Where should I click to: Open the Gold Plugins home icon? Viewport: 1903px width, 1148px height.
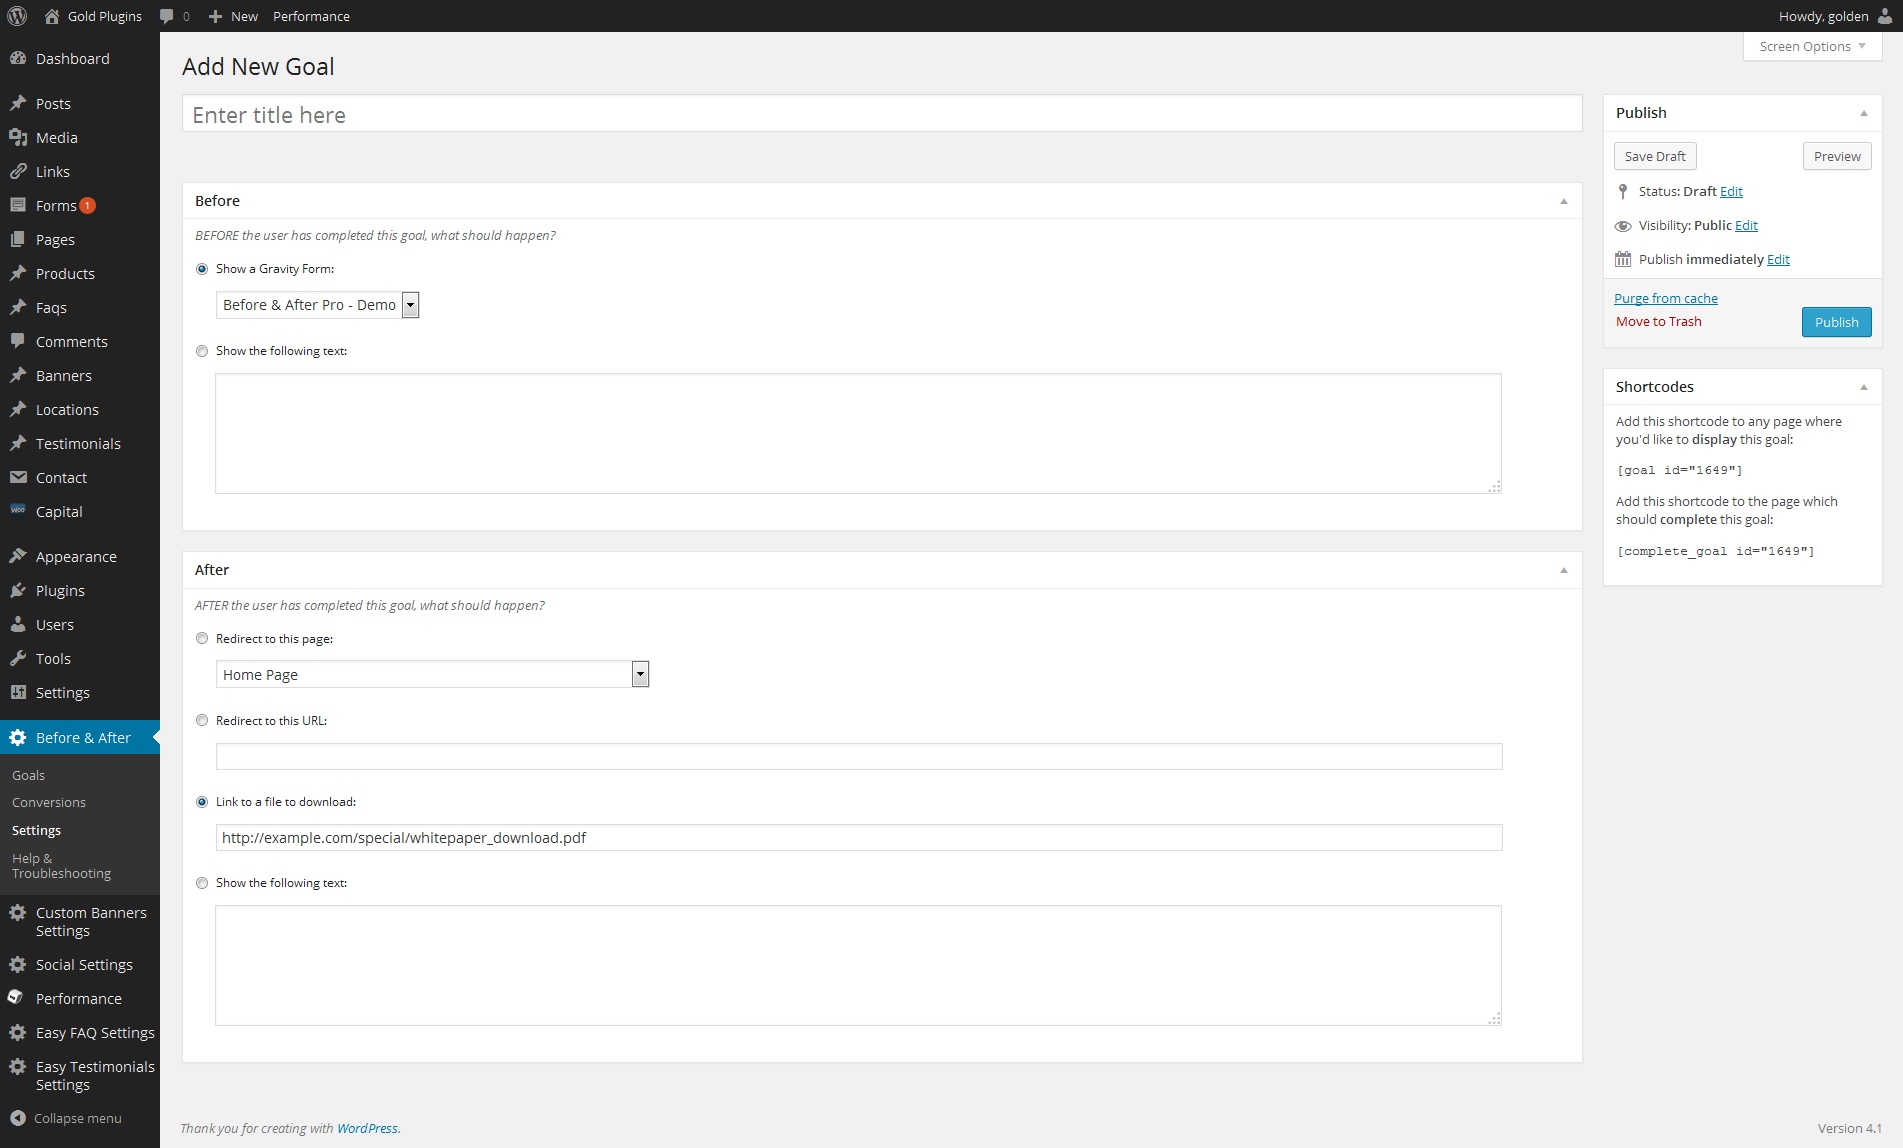52,16
